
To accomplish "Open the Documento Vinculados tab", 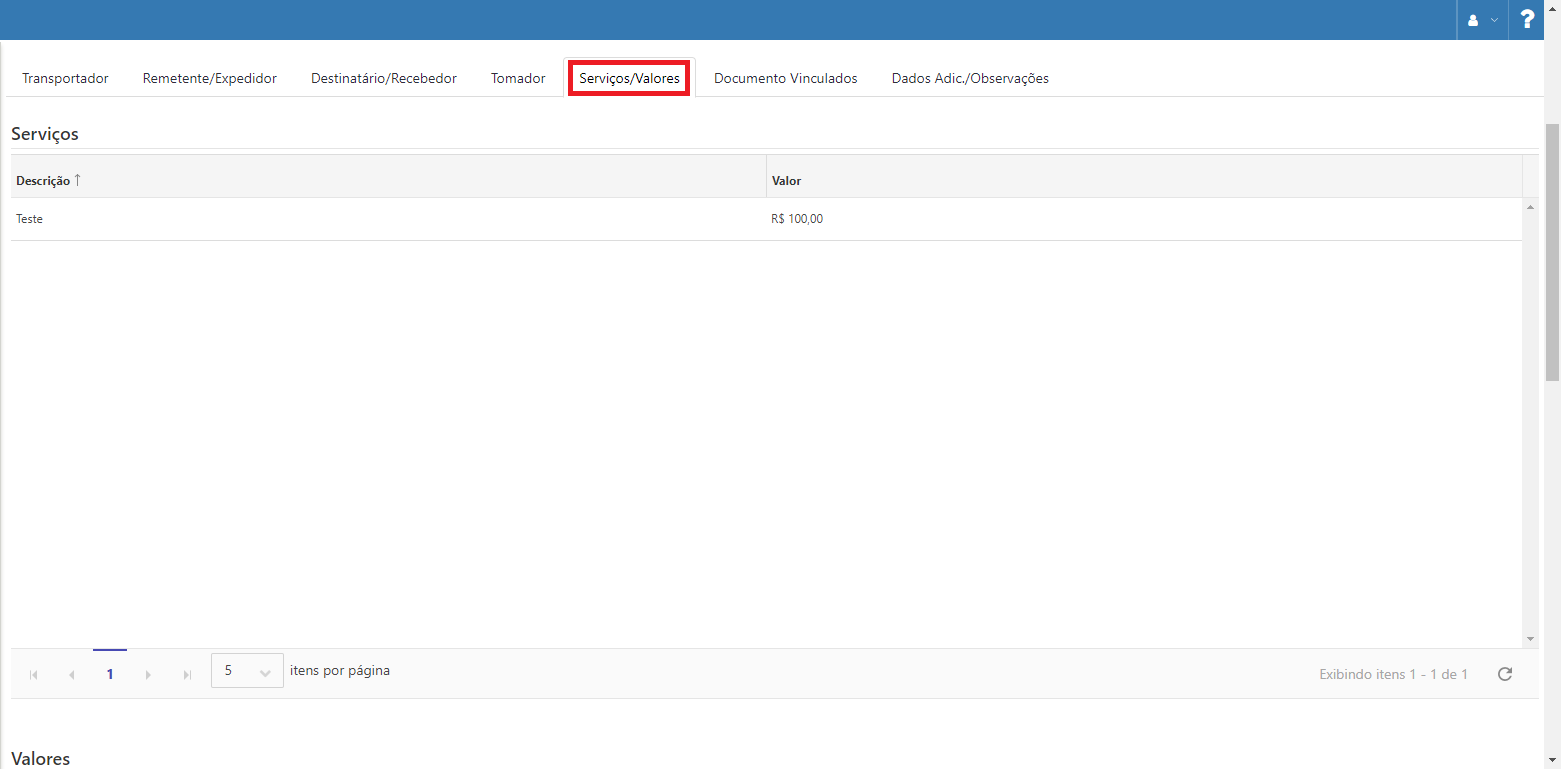I will 785,78.
